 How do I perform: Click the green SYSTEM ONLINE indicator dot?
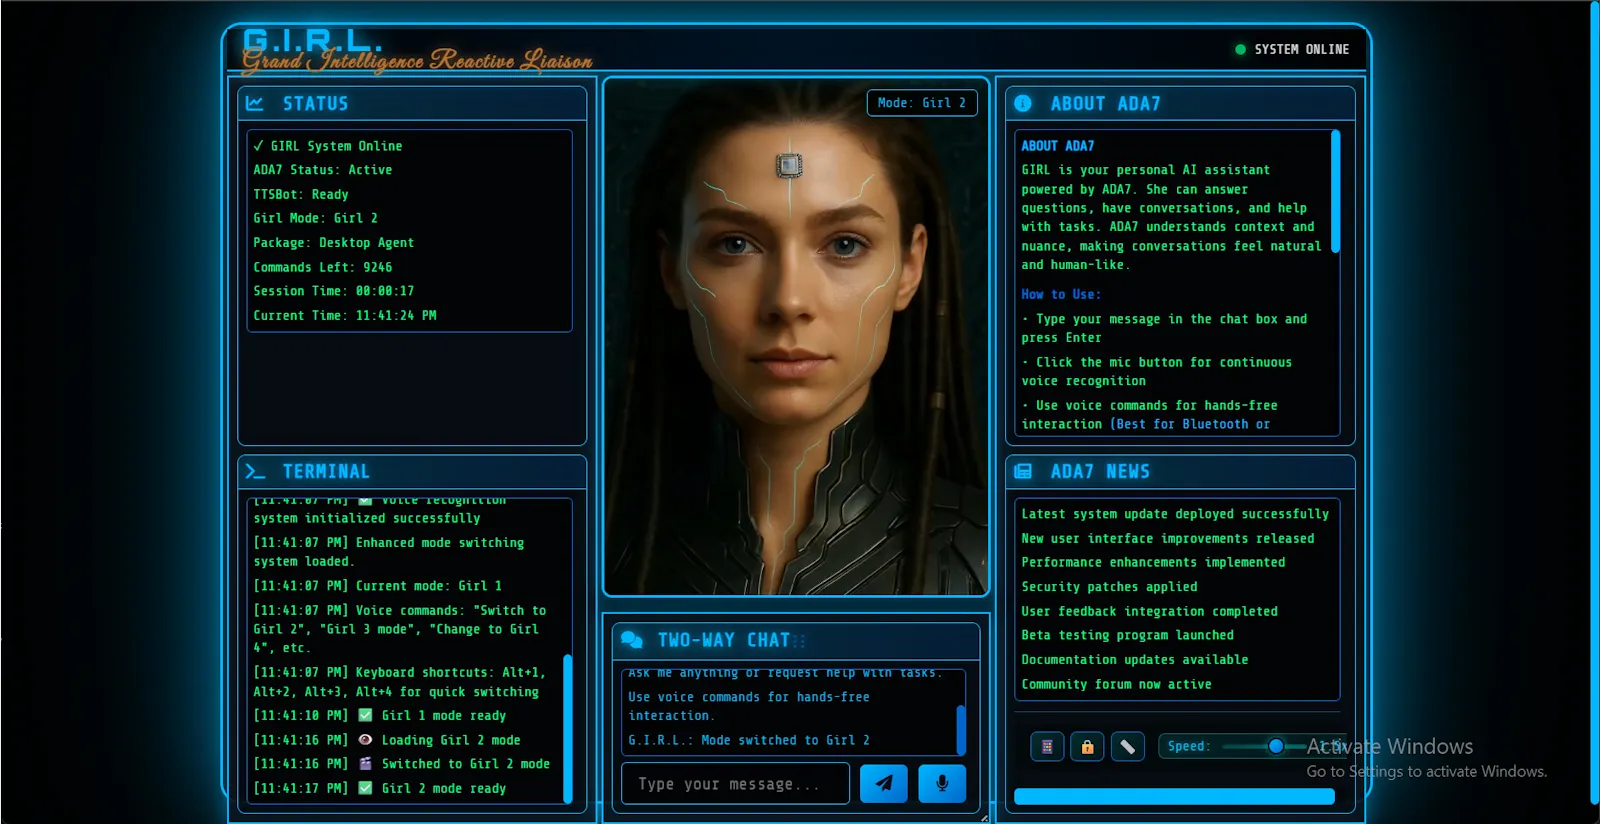pyautogui.click(x=1240, y=49)
